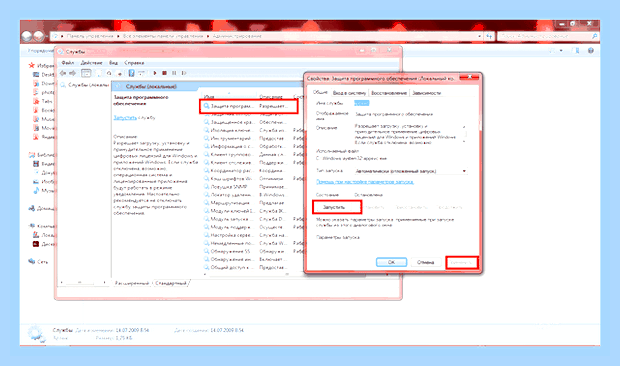620x366 pixels.
Task: Sort services by Описание column header
Action: pyautogui.click(x=274, y=96)
